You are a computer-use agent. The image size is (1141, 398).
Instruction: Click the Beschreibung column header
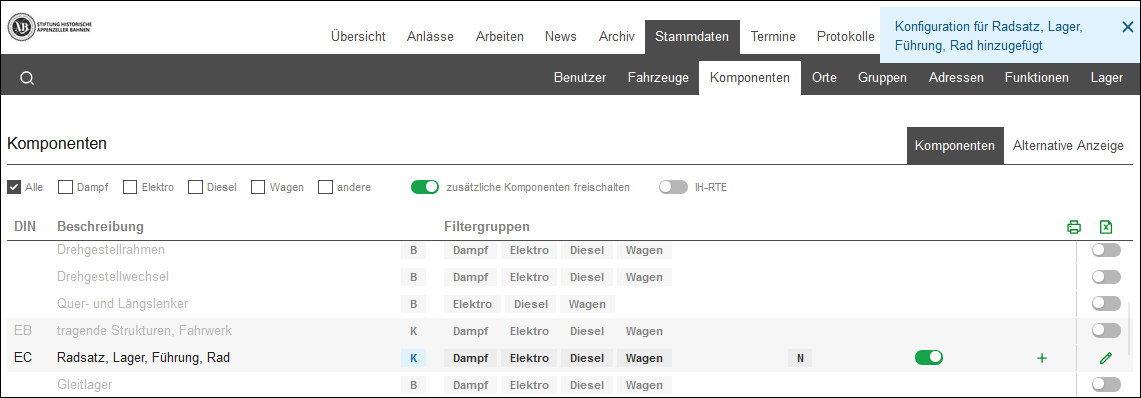(x=100, y=227)
